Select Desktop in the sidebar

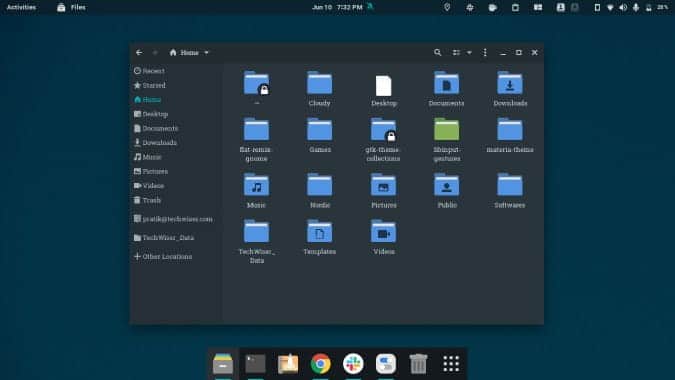click(151, 114)
